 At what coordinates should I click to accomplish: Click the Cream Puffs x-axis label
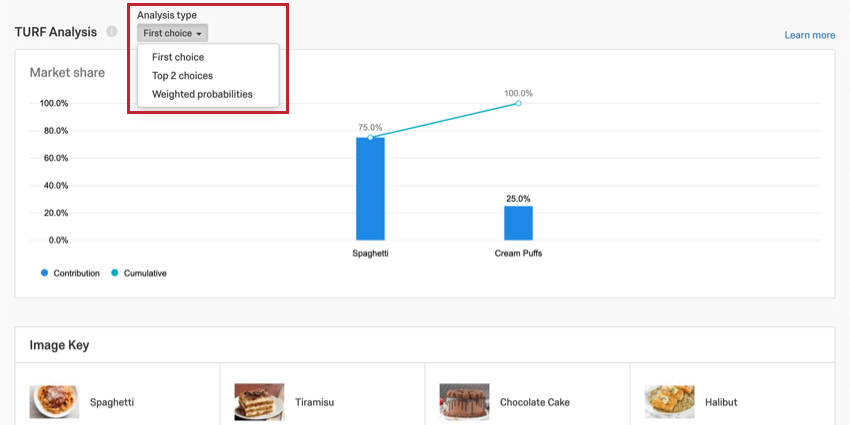pyautogui.click(x=518, y=253)
